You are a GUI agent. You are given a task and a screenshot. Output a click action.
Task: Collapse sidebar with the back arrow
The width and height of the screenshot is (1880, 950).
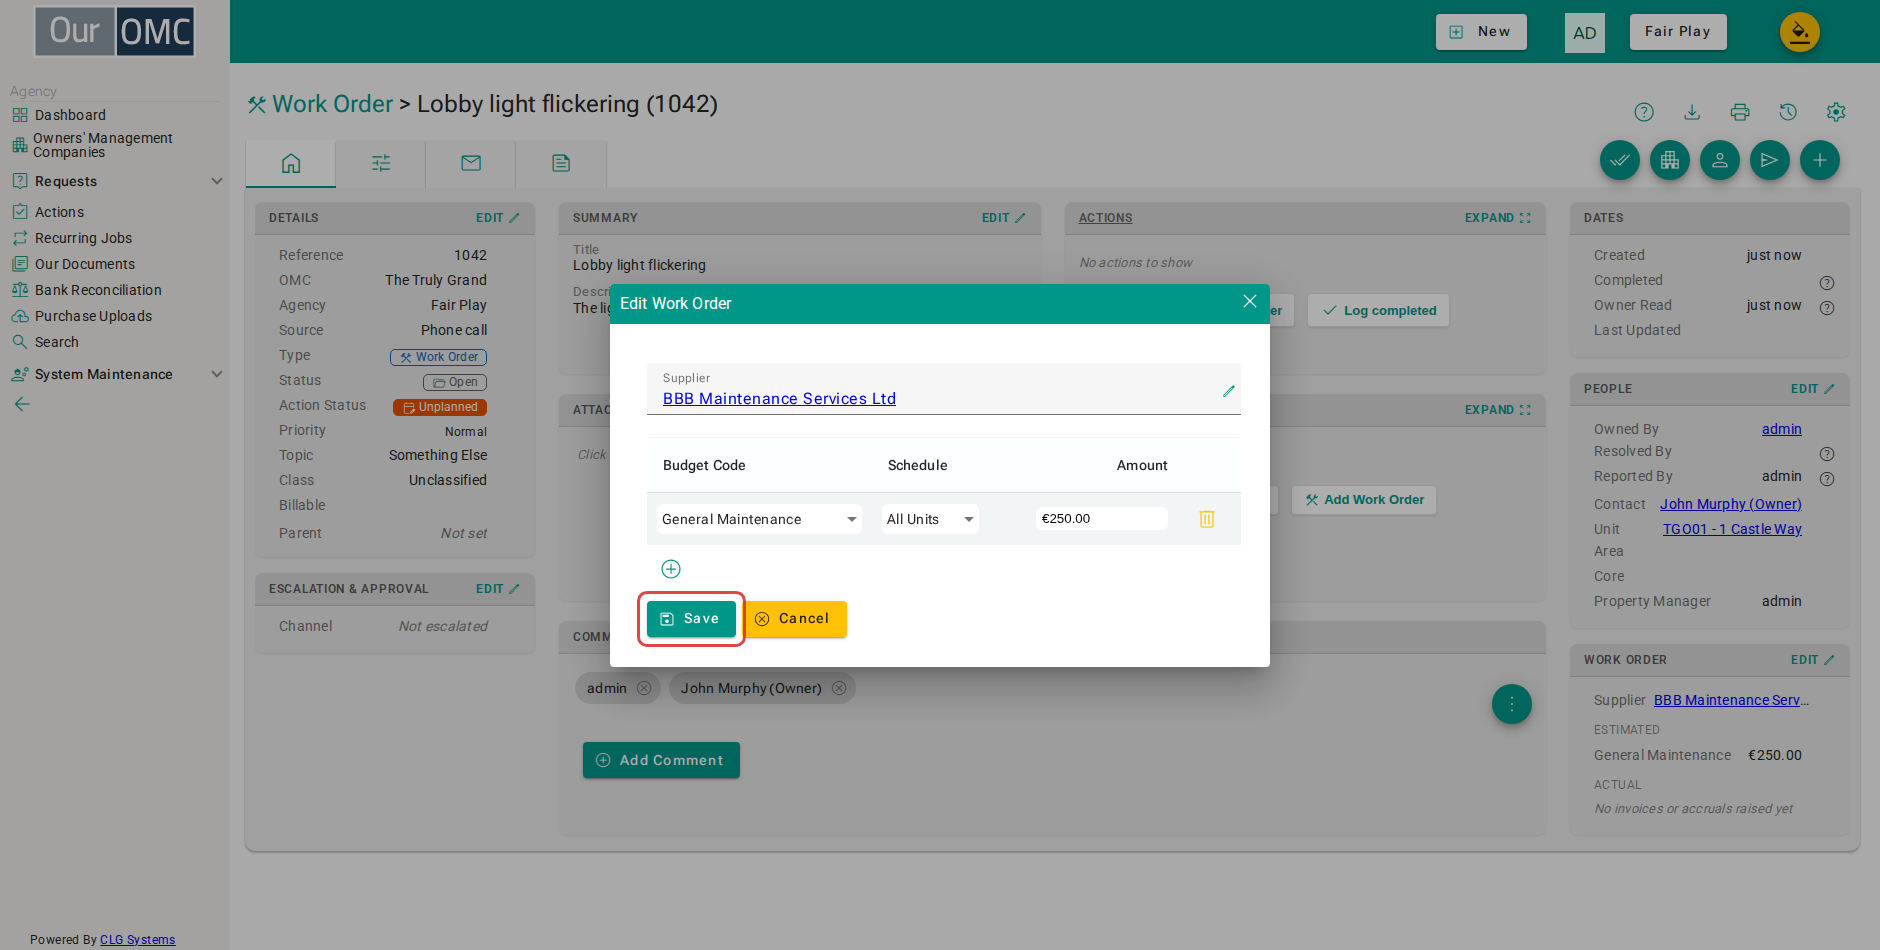22,404
